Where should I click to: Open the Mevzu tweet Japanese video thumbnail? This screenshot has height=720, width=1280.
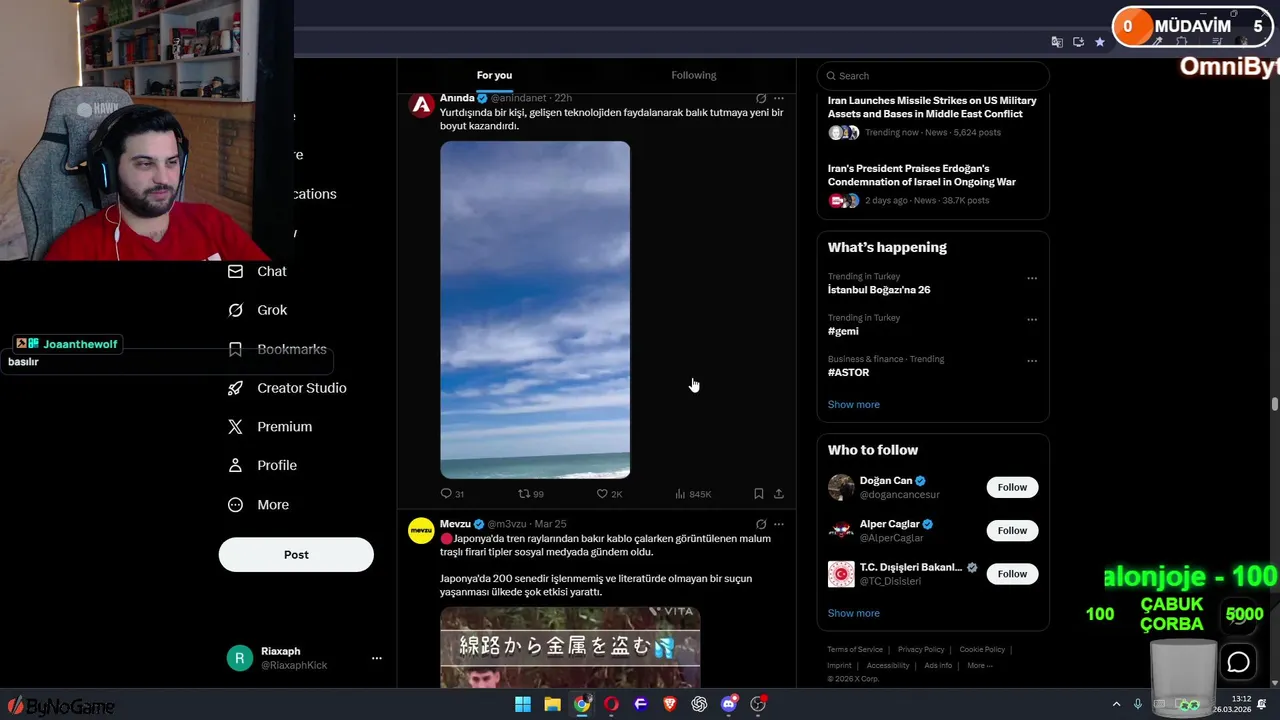(570, 647)
